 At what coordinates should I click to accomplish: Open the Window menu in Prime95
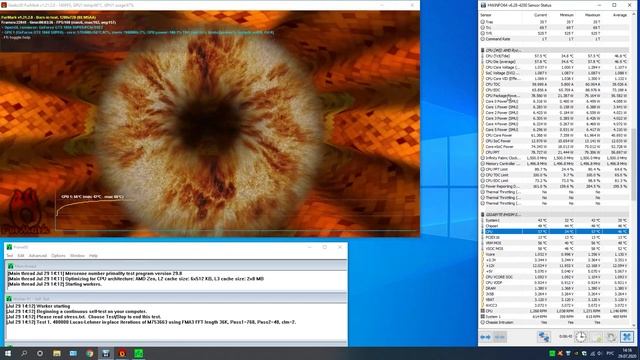pyautogui.click(x=77, y=256)
